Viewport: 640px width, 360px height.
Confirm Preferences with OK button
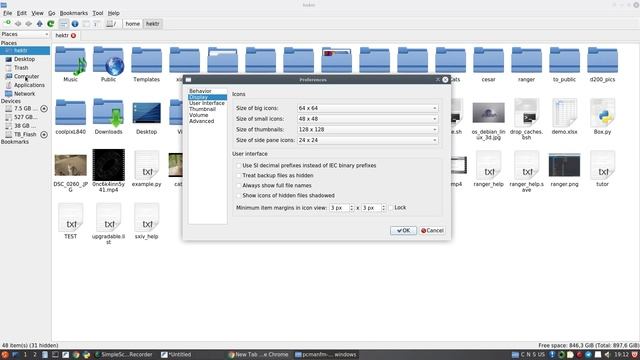[403, 231]
